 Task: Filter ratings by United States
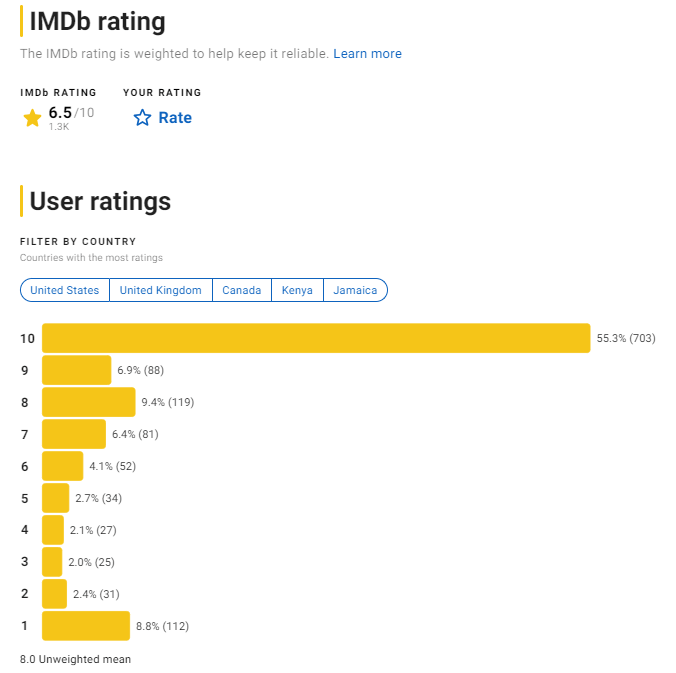coord(65,290)
